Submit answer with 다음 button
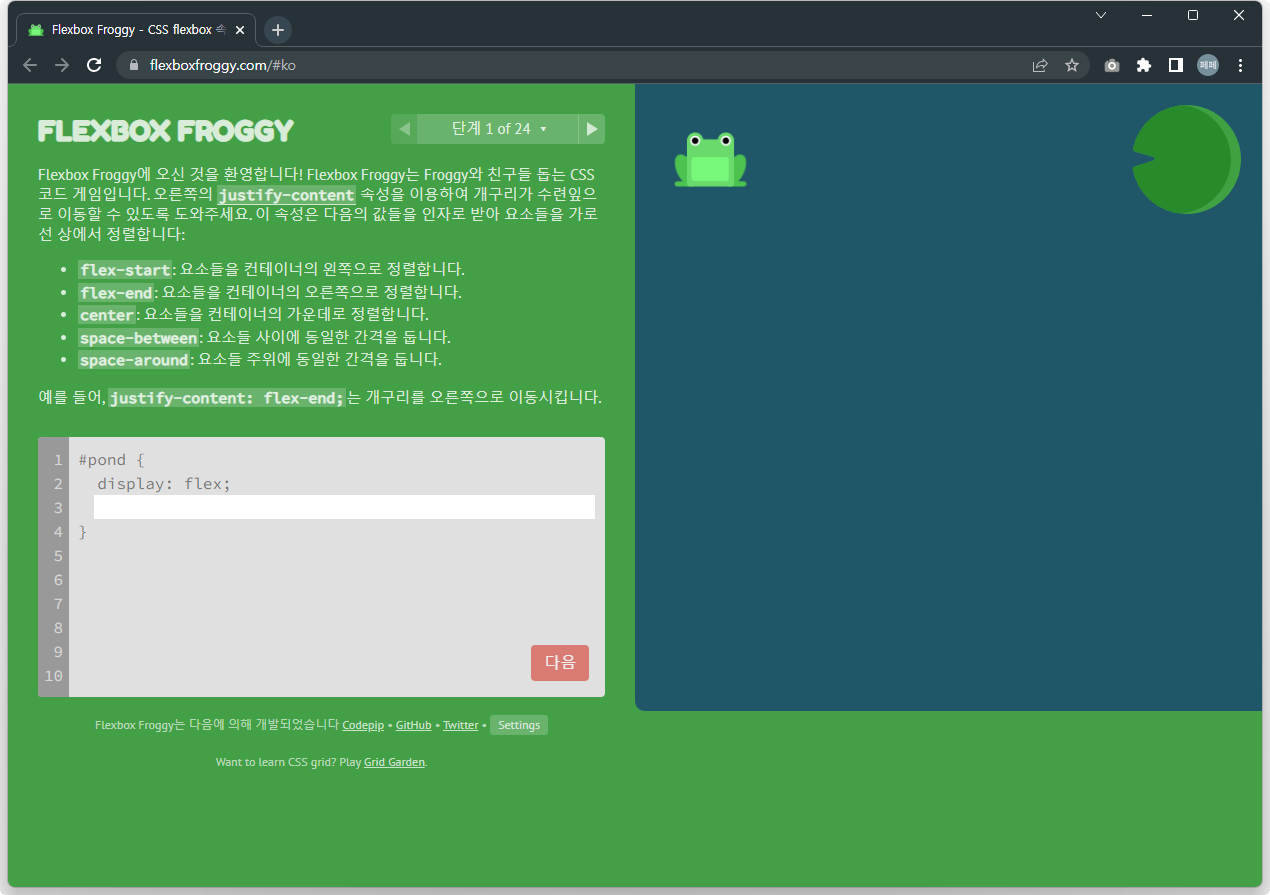1270x895 pixels. pyautogui.click(x=560, y=663)
